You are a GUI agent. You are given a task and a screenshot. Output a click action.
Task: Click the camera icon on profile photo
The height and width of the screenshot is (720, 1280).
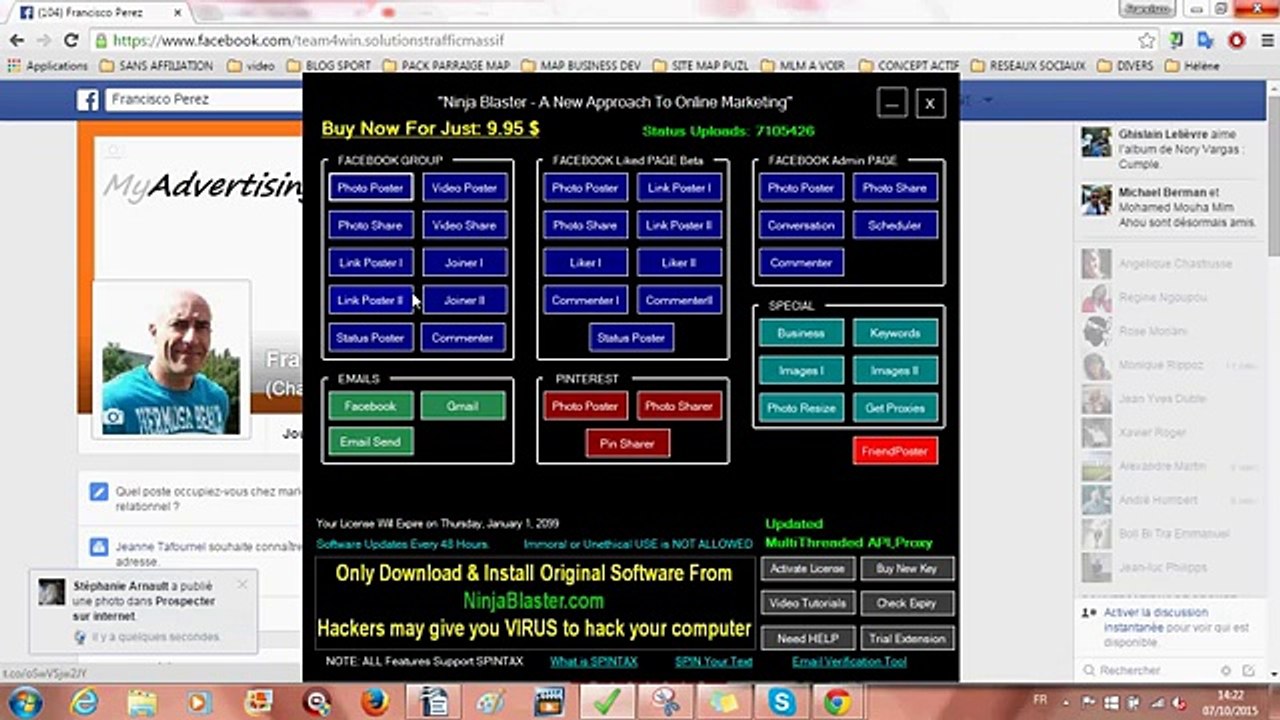pyautogui.click(x=113, y=418)
